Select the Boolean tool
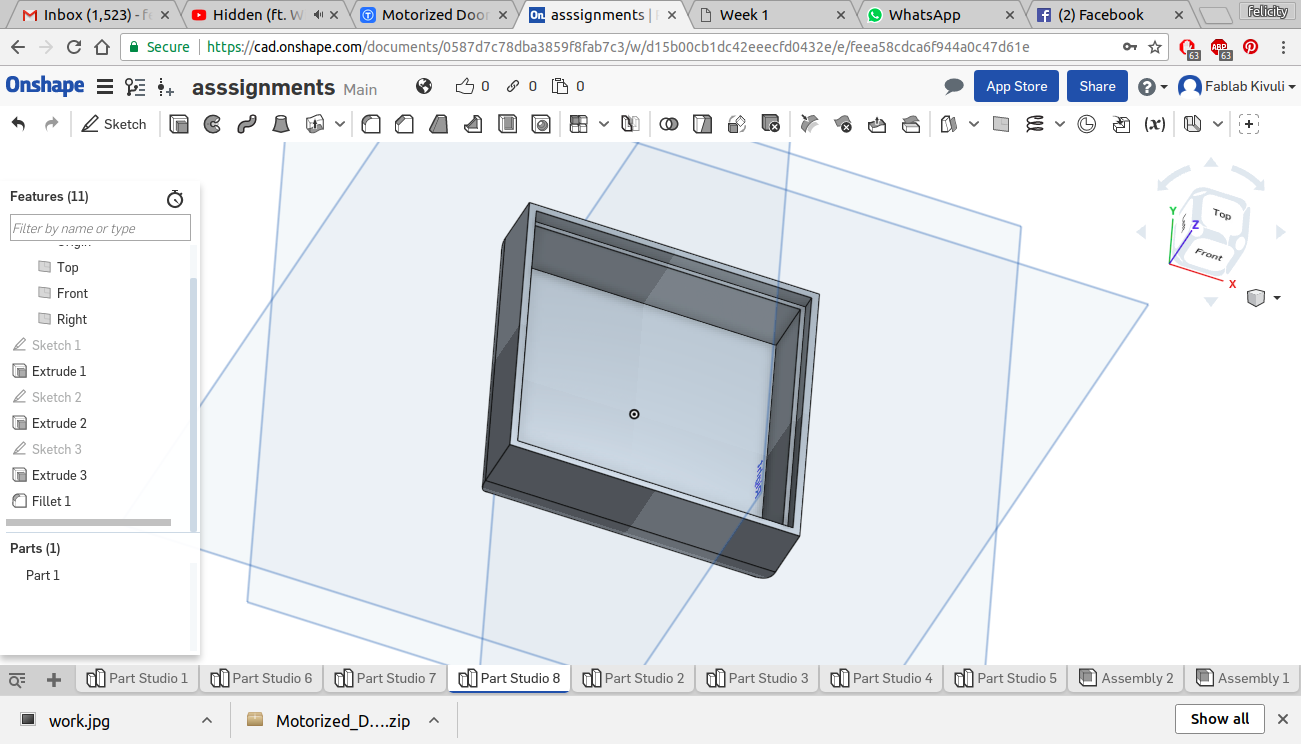The image size is (1301, 744). 669,124
